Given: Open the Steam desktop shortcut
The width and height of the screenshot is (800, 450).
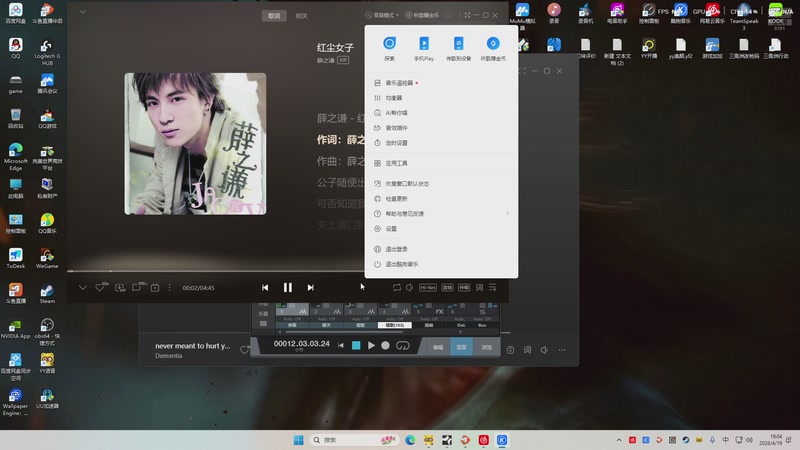Looking at the screenshot, I should (x=47, y=294).
